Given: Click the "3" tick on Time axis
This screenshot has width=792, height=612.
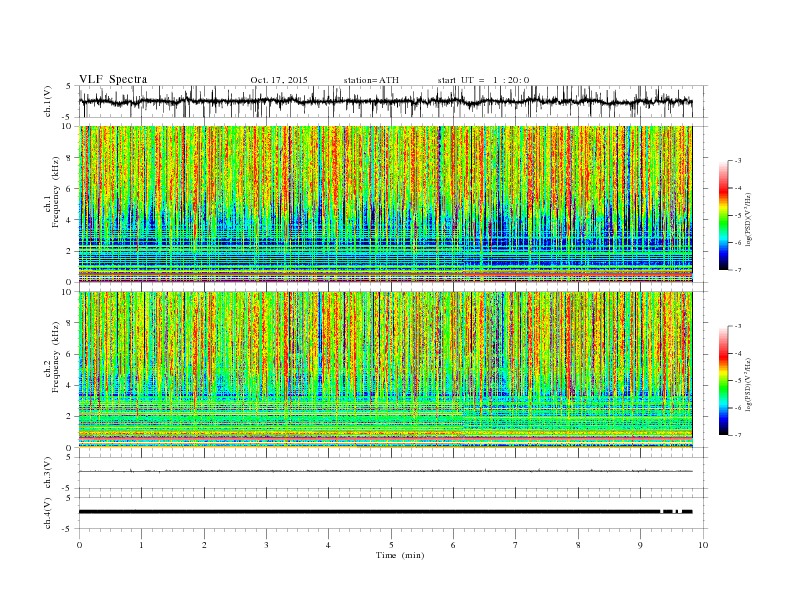Looking at the screenshot, I should click(x=267, y=545).
